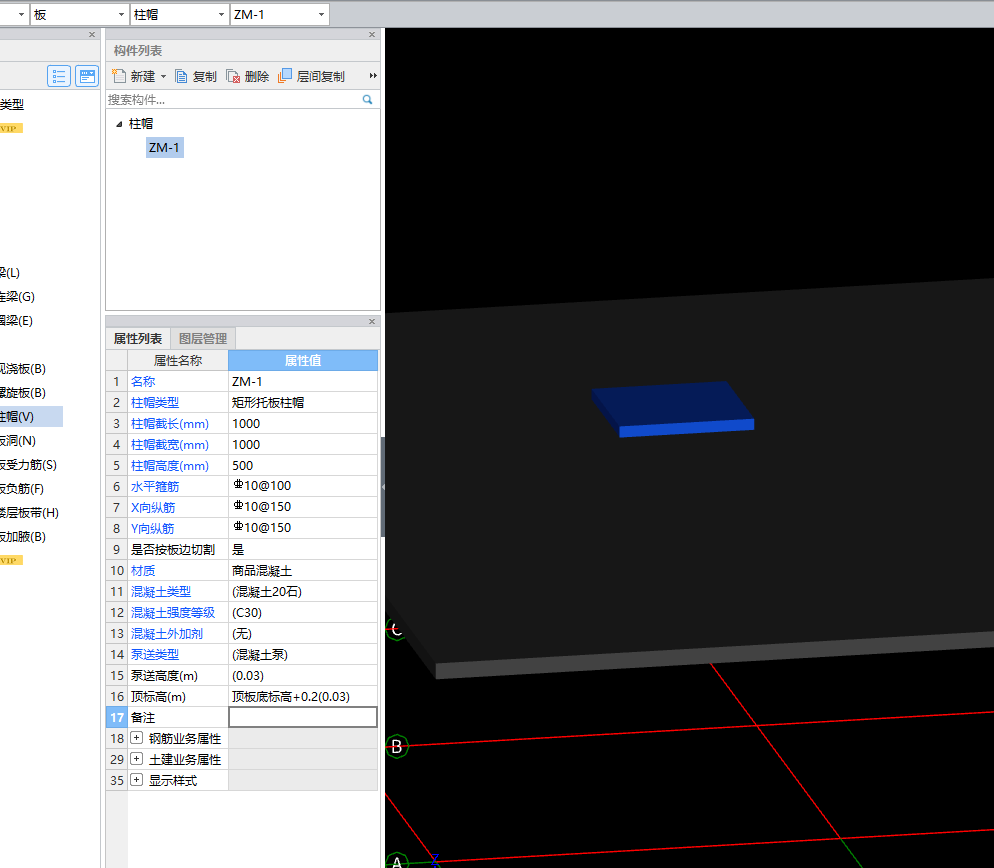Switch to 属性列表 tab
Viewport: 994px width, 868px height.
[x=138, y=339]
